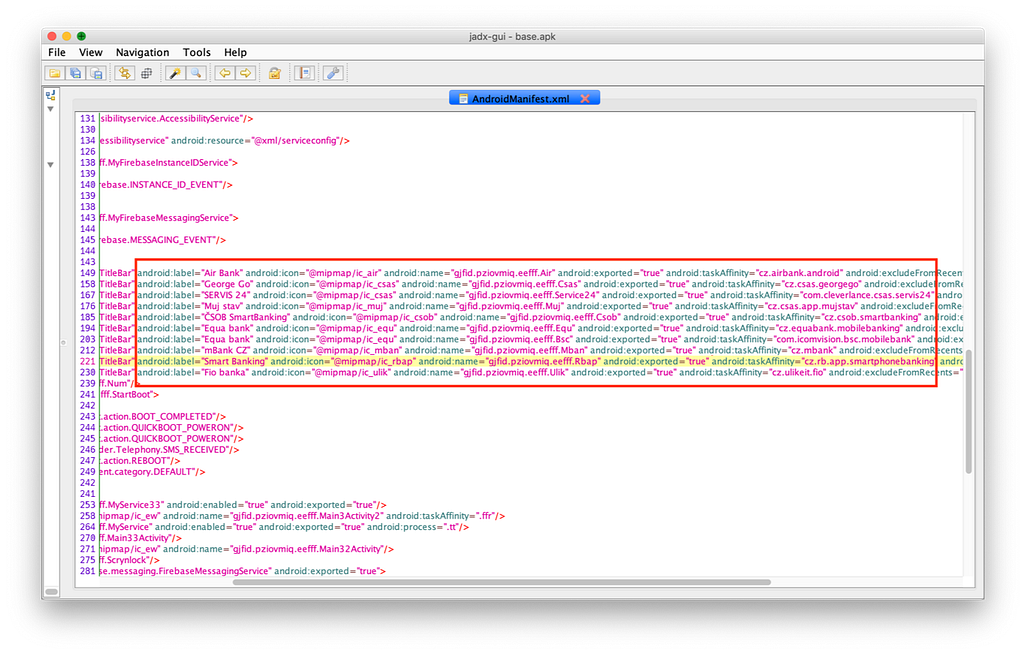Click line with label "ČSOB SmartBanking"
The height and width of the screenshot is (653, 1024).
[530, 317]
